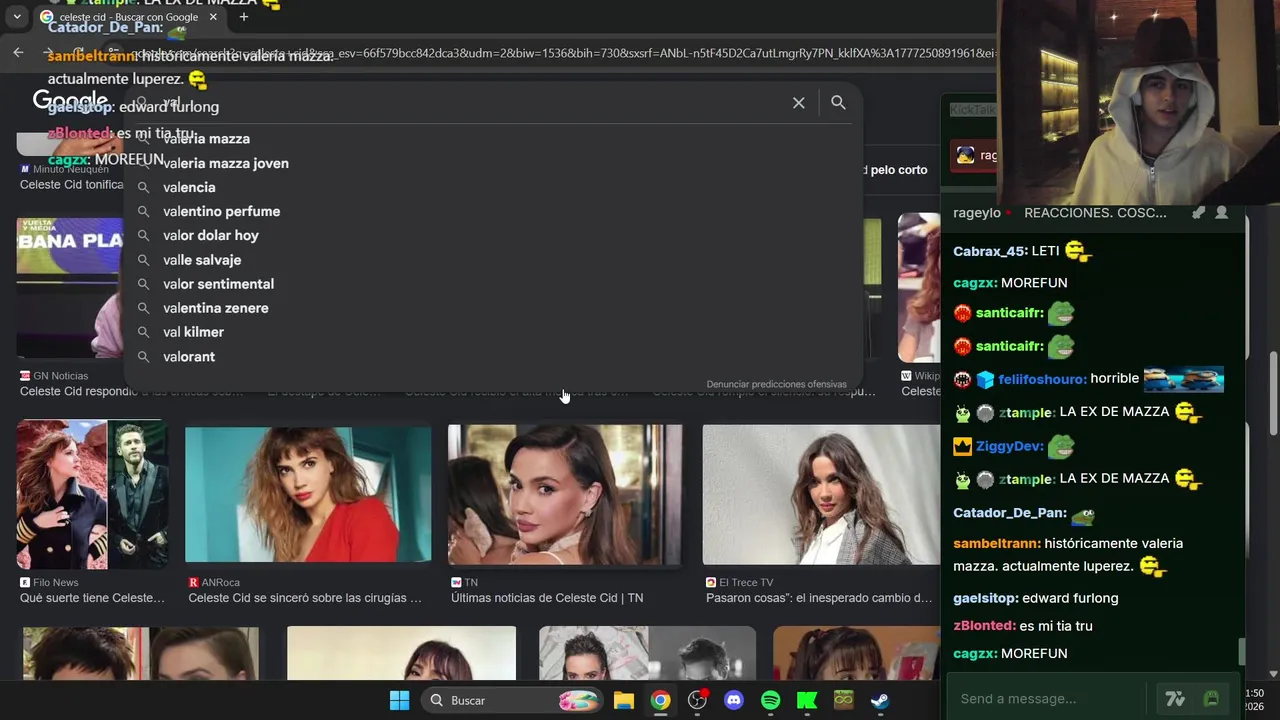Click username 'feliifoshouro' in chat
This screenshot has height=720, width=1280.
coord(1042,379)
